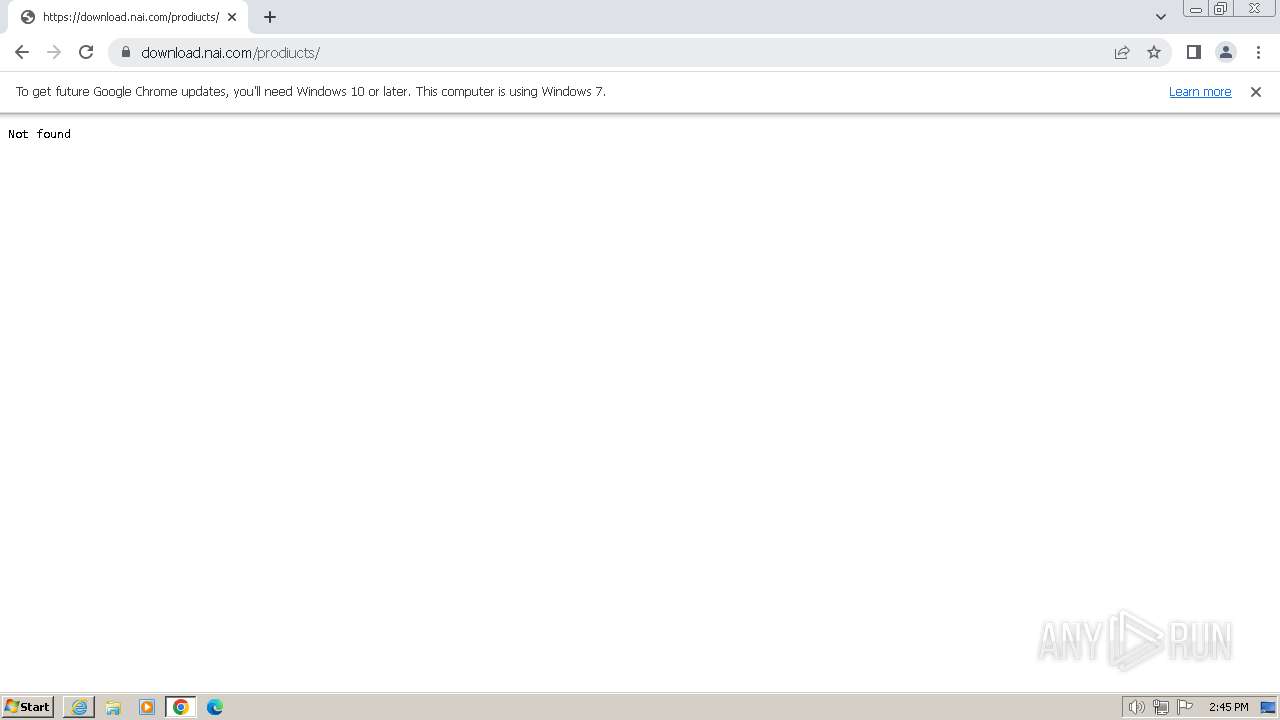Click the 2:45 PM clock in the tray
Screen dimensions: 1280x720
click(x=1228, y=707)
